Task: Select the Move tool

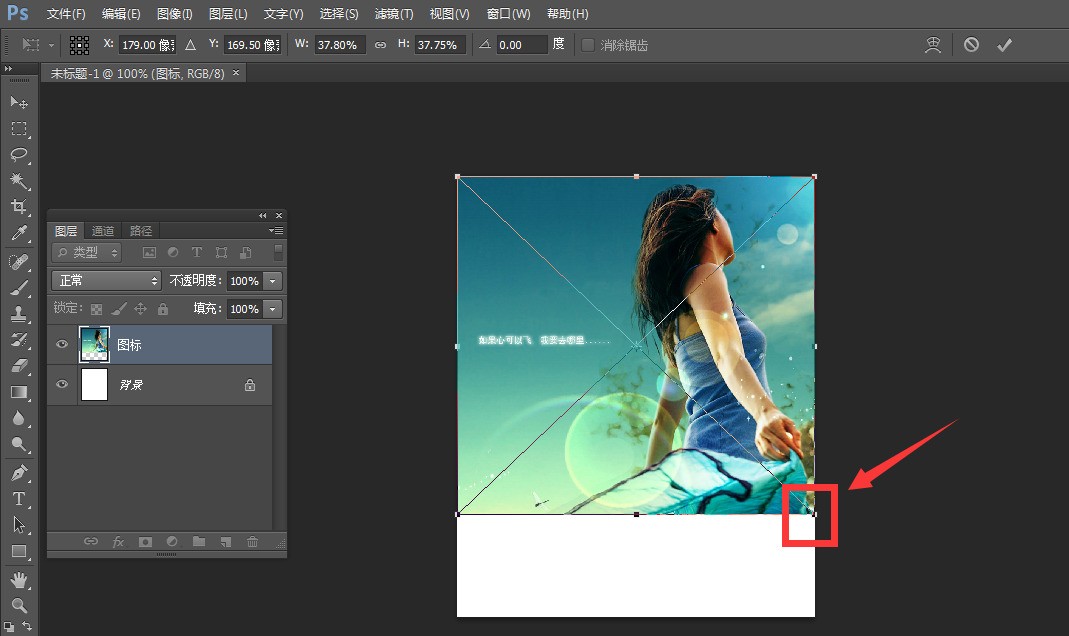Action: click(18, 102)
